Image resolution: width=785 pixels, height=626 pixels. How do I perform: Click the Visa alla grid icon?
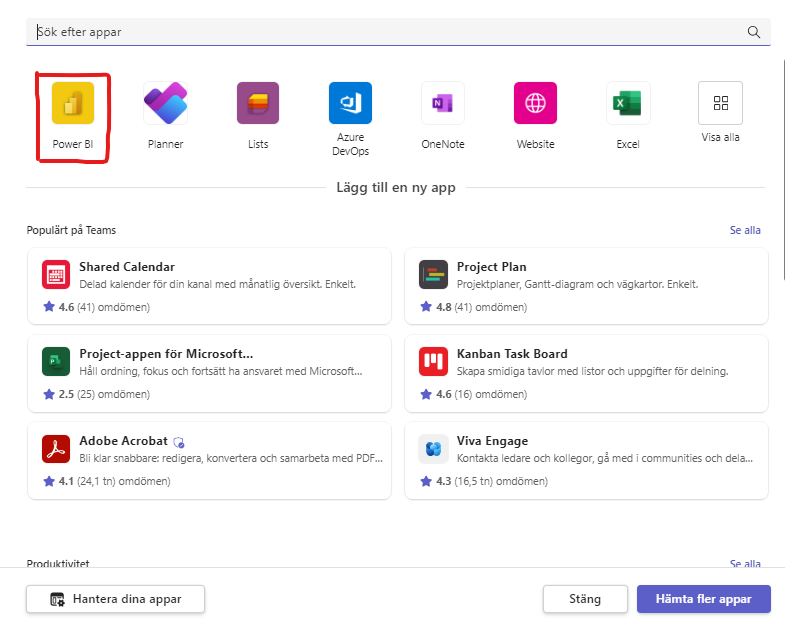(720, 103)
